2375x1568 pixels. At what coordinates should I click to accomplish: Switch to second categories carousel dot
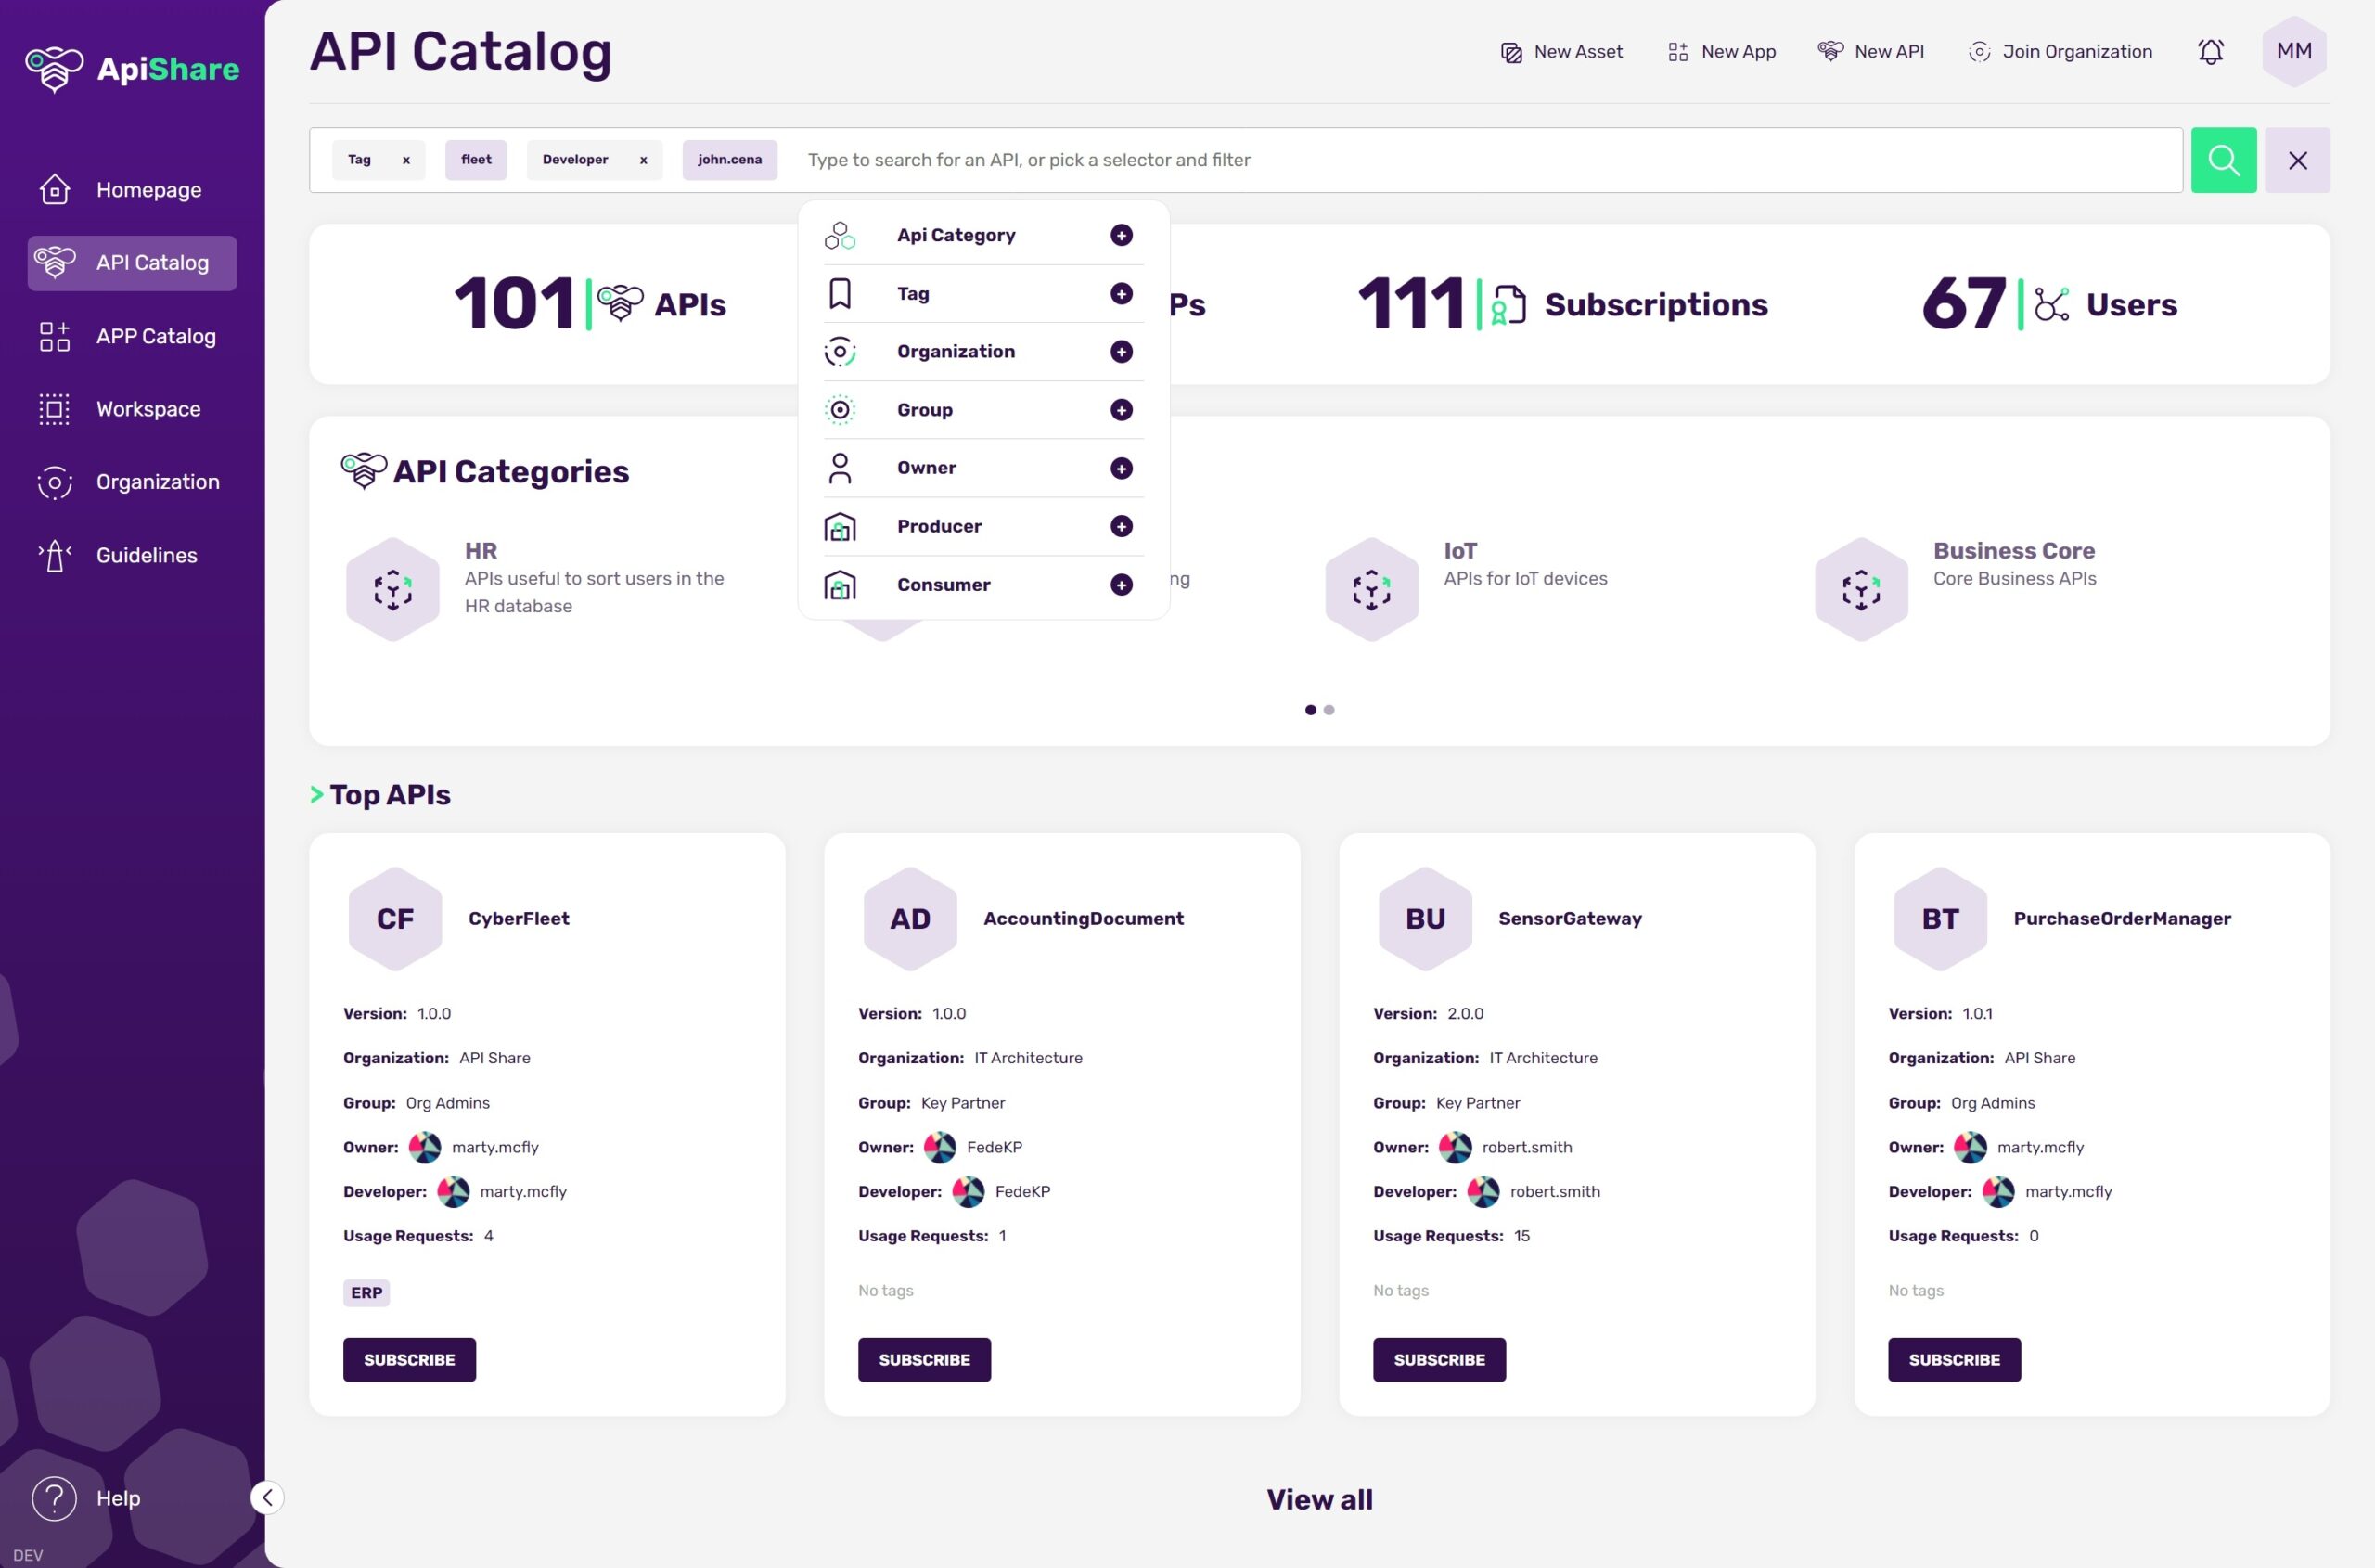tap(1329, 710)
